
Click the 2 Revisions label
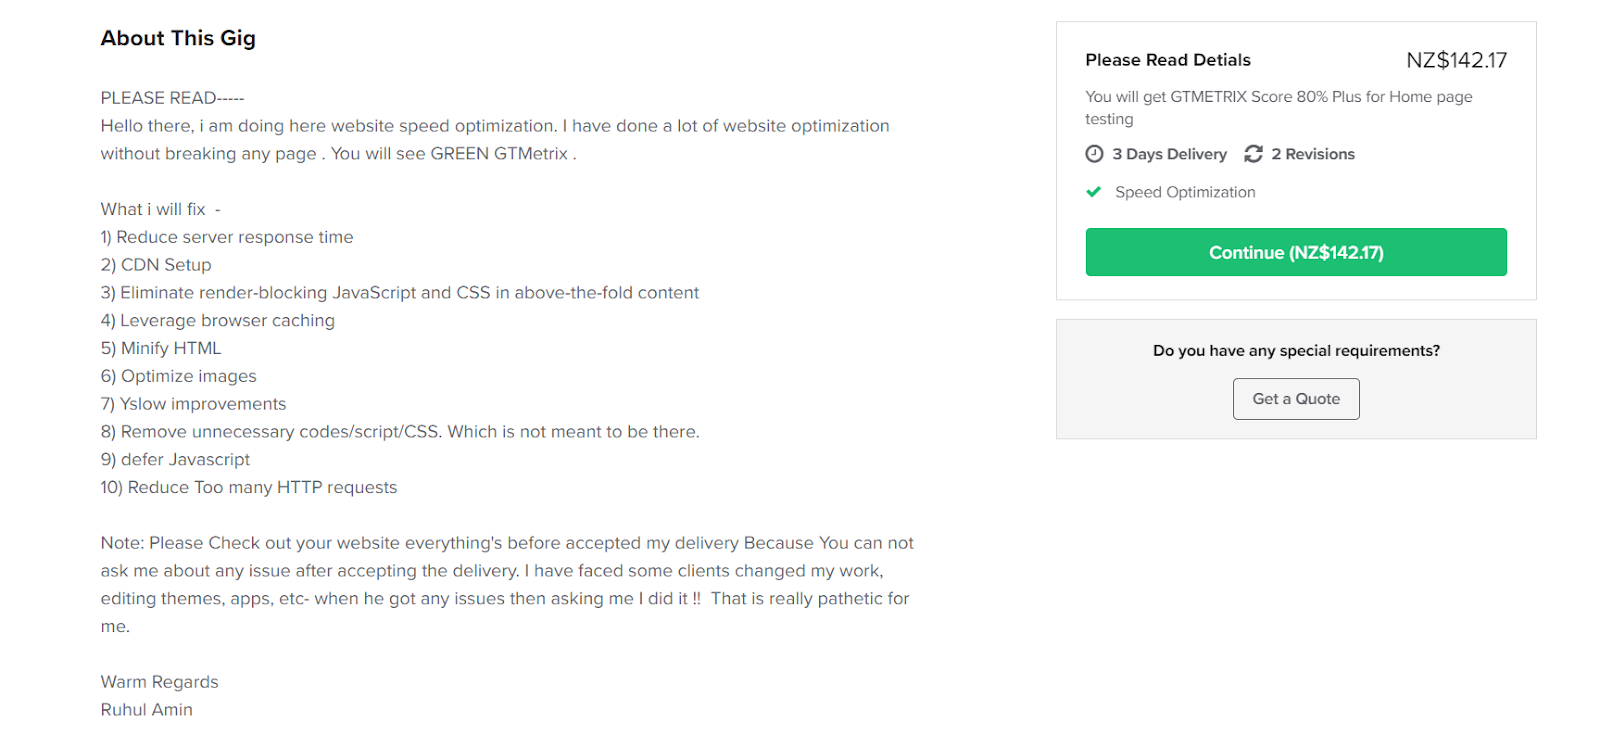(1313, 154)
